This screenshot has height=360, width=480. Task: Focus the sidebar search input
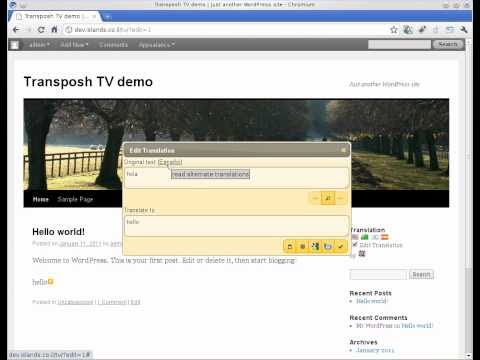pos(378,275)
